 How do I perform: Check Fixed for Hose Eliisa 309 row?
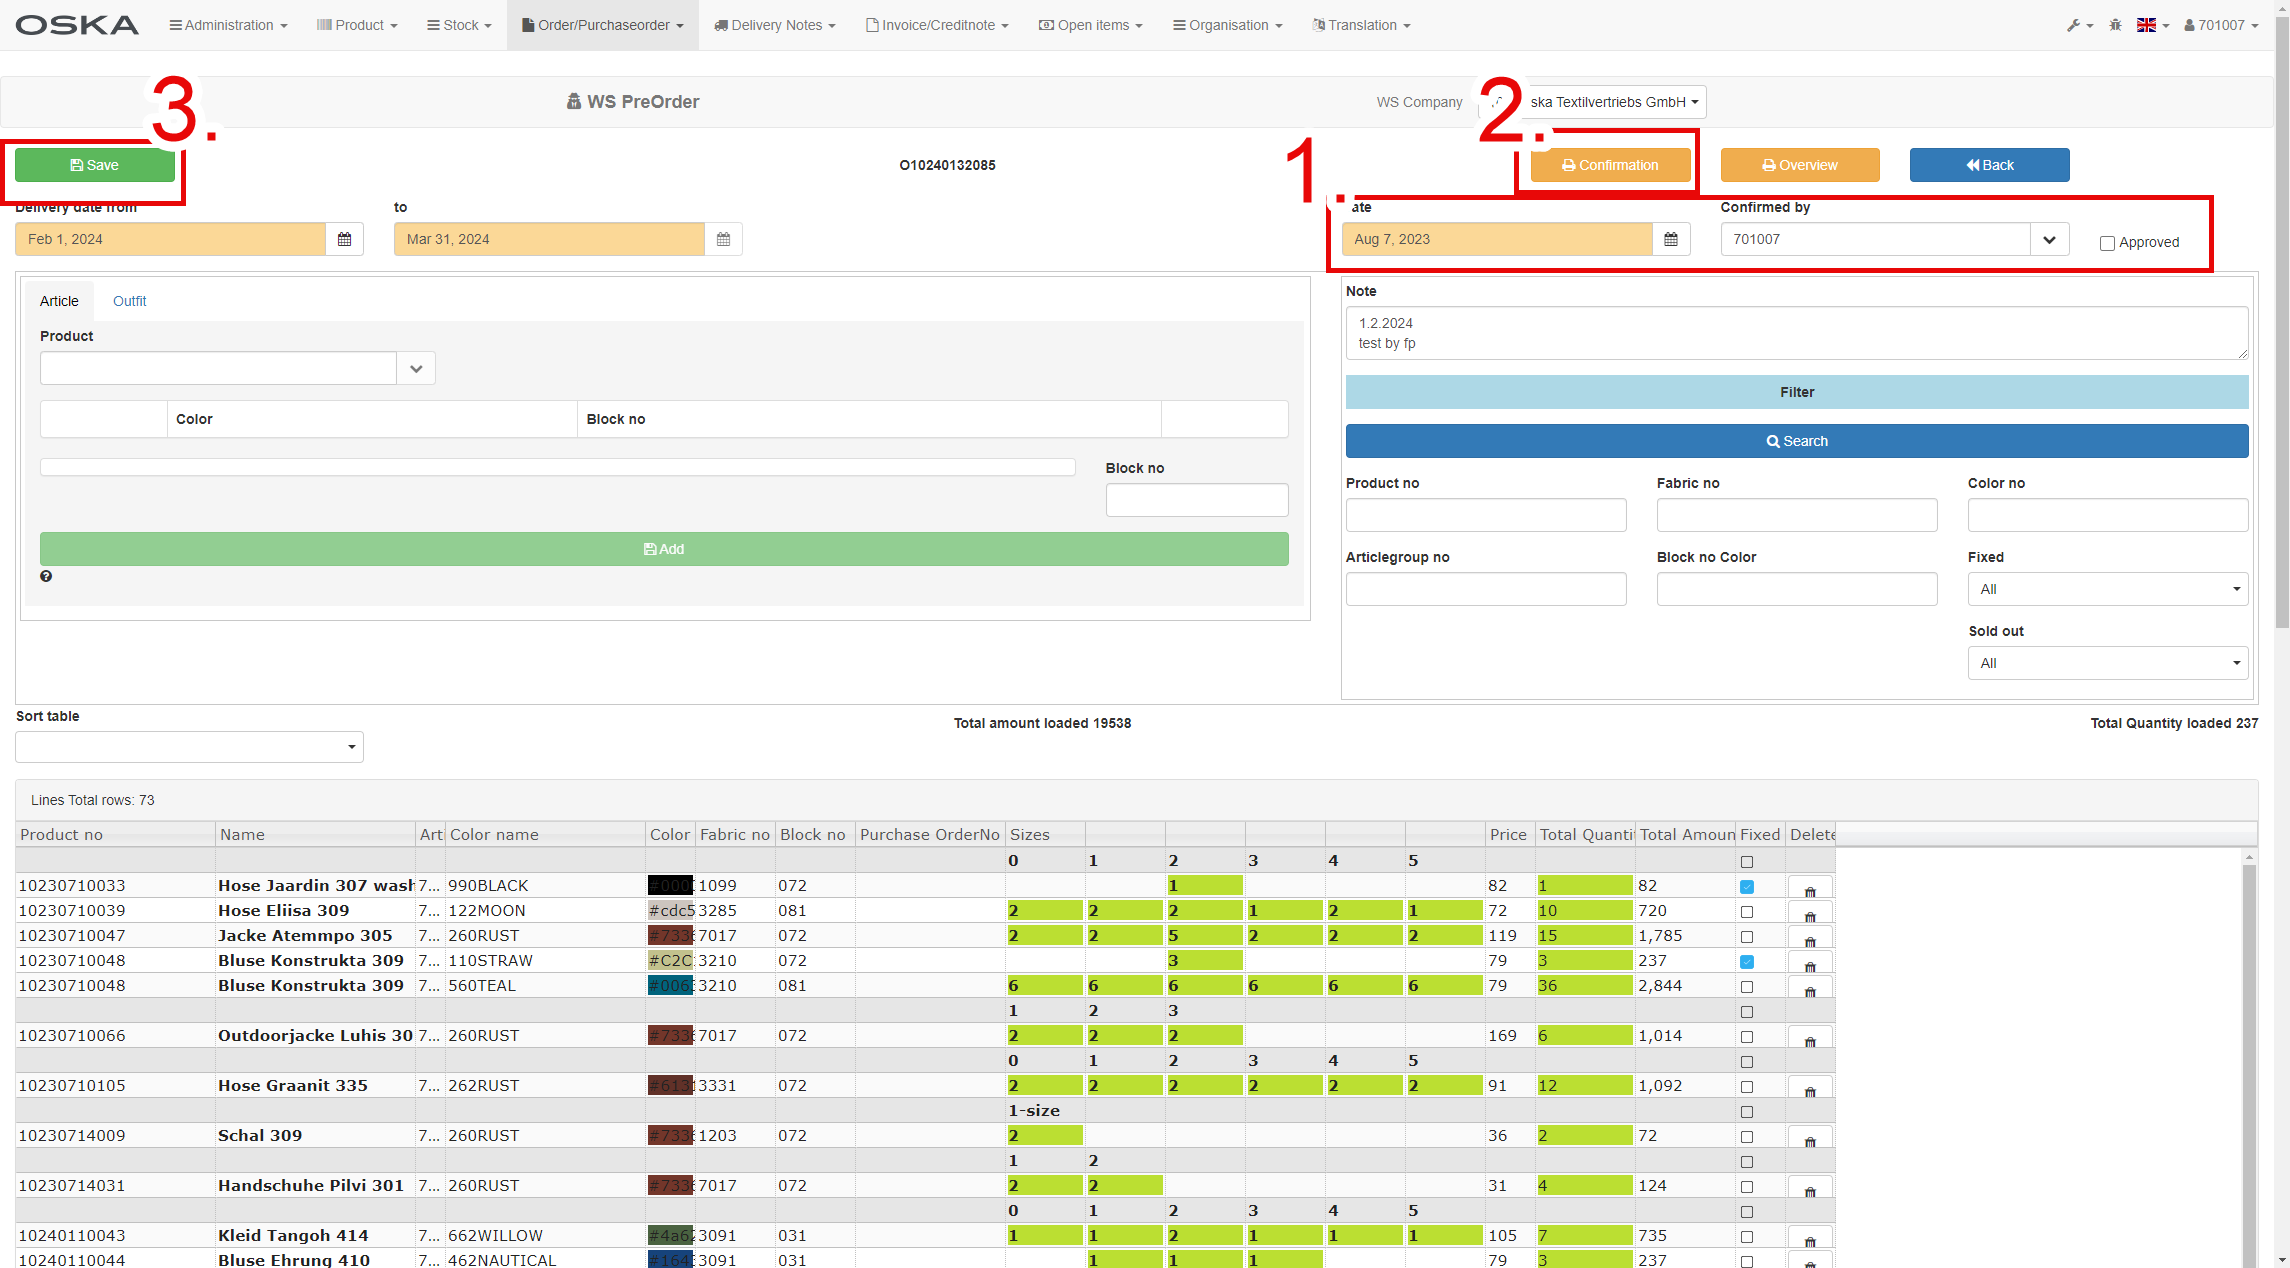(x=1747, y=912)
